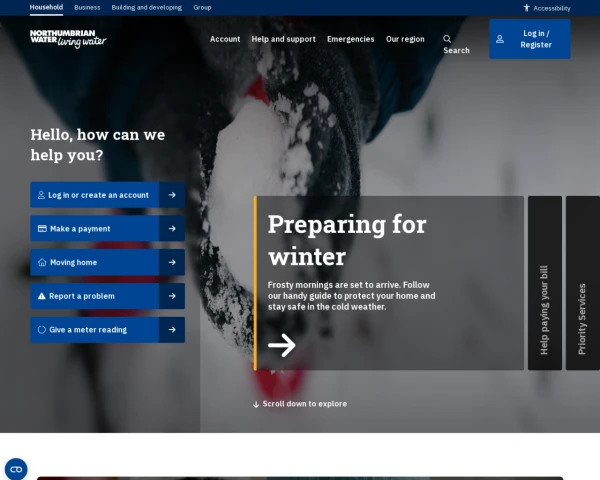Viewport: 600px width, 480px height.
Task: Click the magnifying glass search icon
Action: point(447,39)
